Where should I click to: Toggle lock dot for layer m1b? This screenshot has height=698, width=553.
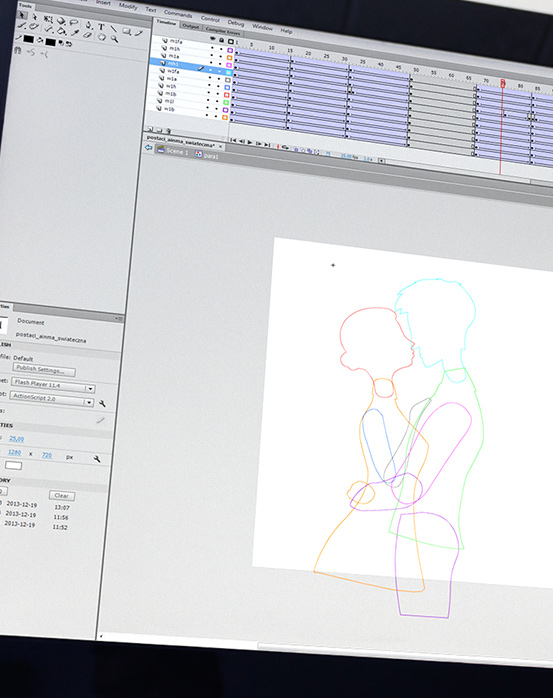[x=217, y=100]
